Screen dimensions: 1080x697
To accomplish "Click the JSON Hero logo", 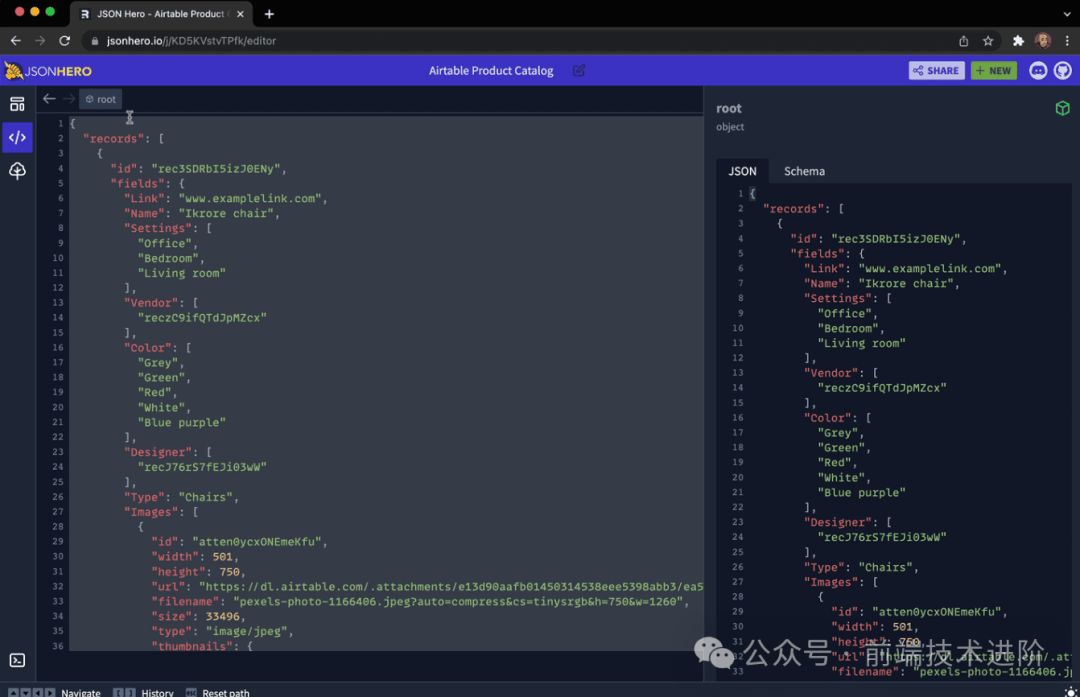I will pyautogui.click(x=48, y=71).
